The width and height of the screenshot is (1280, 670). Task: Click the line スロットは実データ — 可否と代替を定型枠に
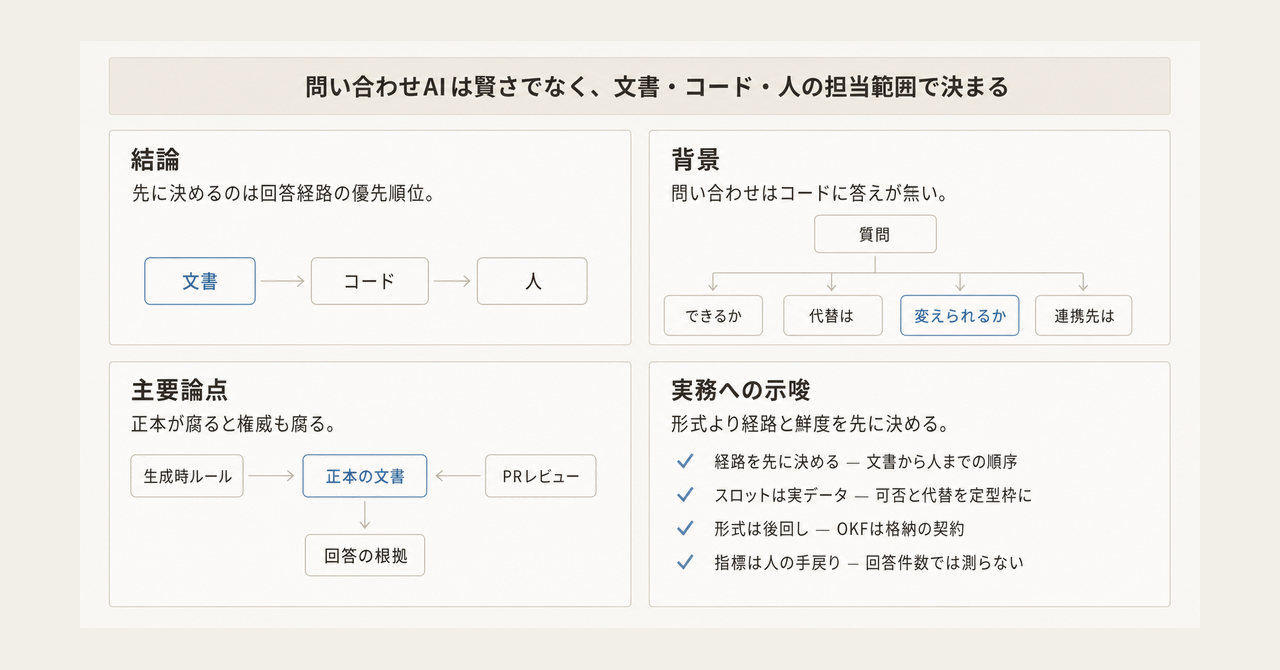pyautogui.click(x=873, y=495)
